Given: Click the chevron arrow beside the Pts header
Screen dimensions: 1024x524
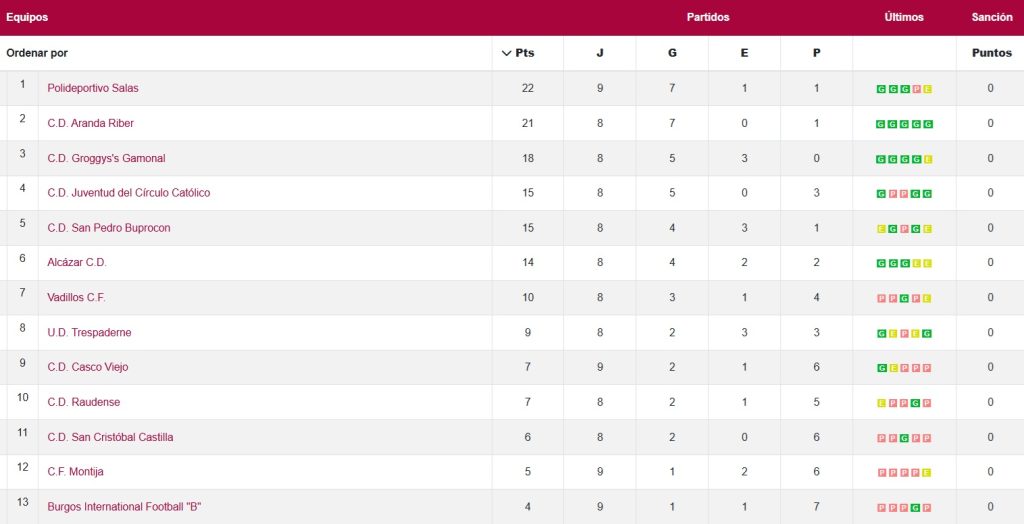Looking at the screenshot, I should coord(506,53).
